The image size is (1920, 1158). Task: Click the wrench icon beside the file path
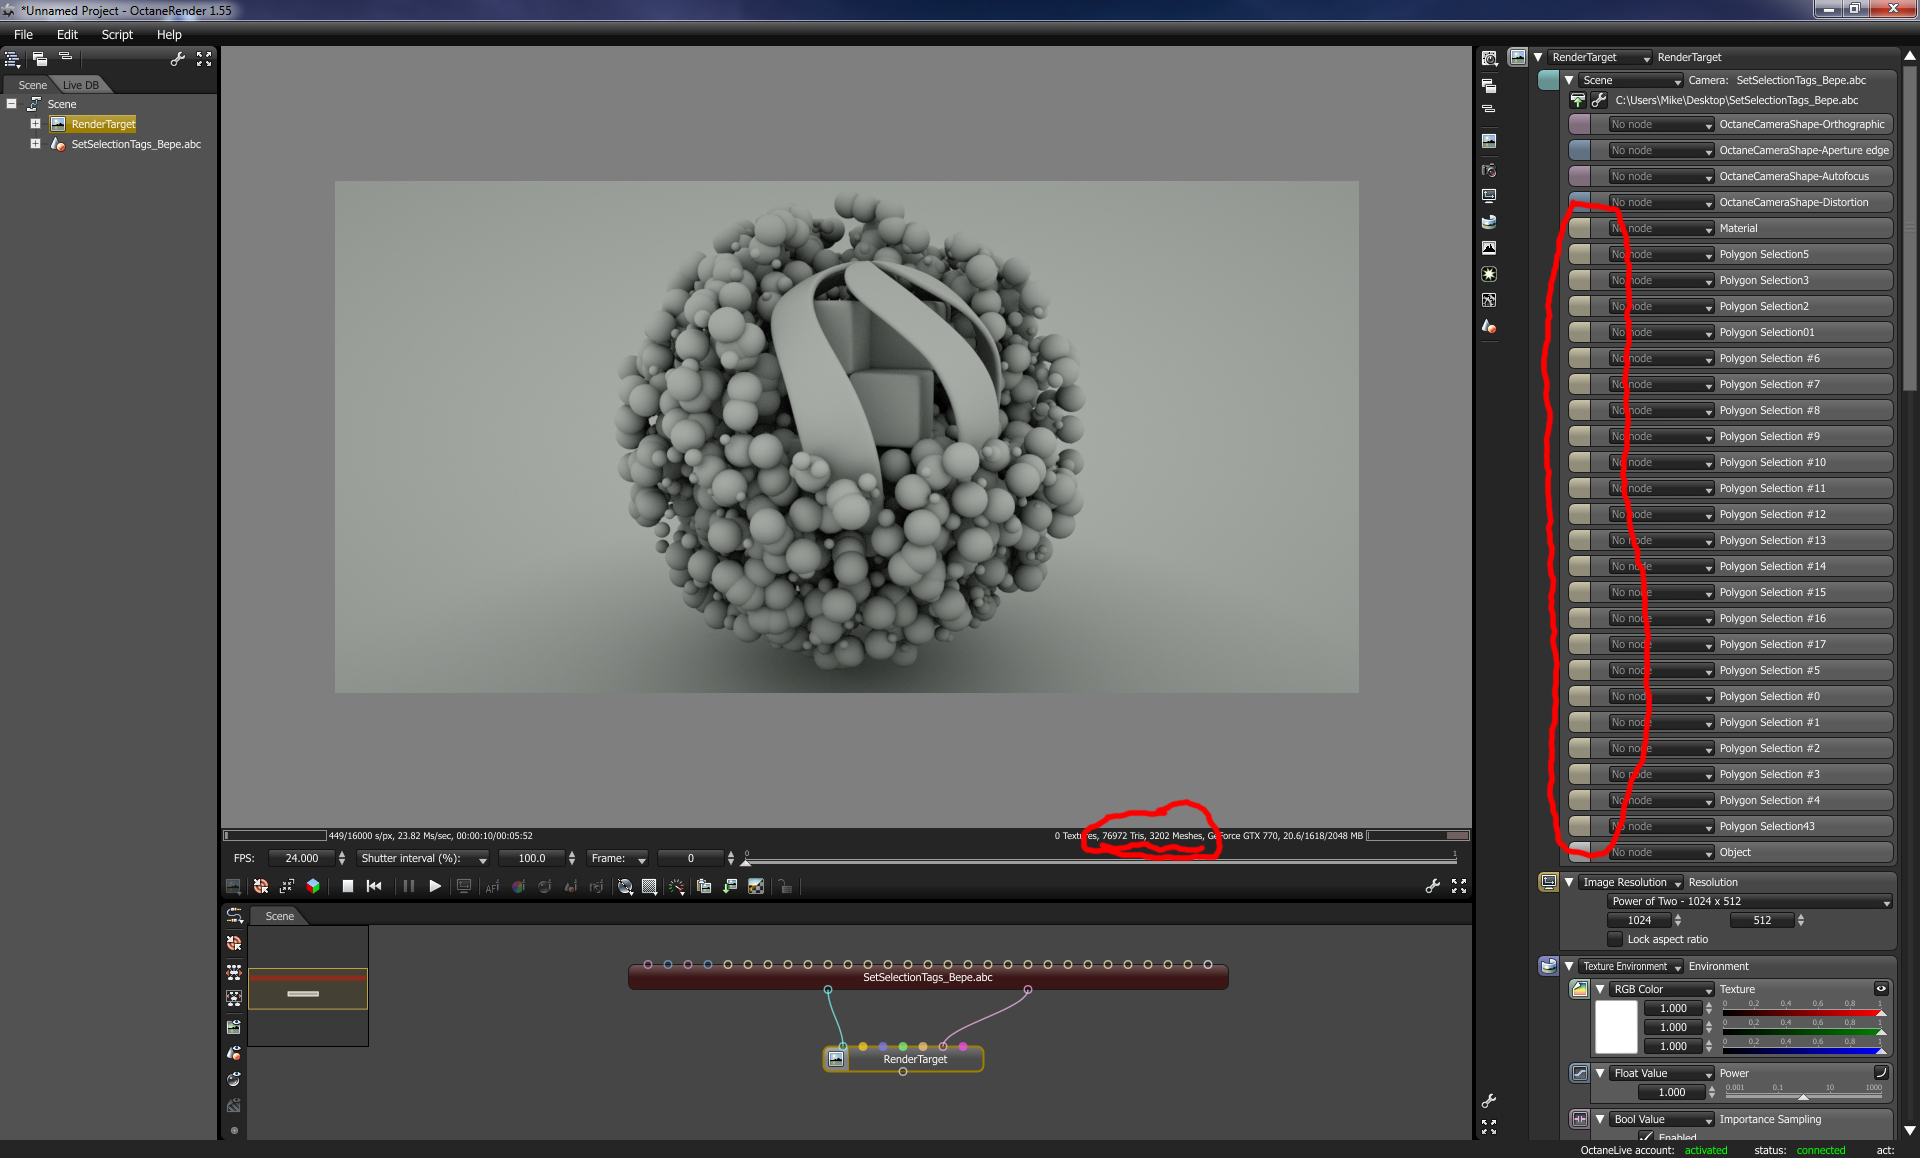tap(1599, 100)
